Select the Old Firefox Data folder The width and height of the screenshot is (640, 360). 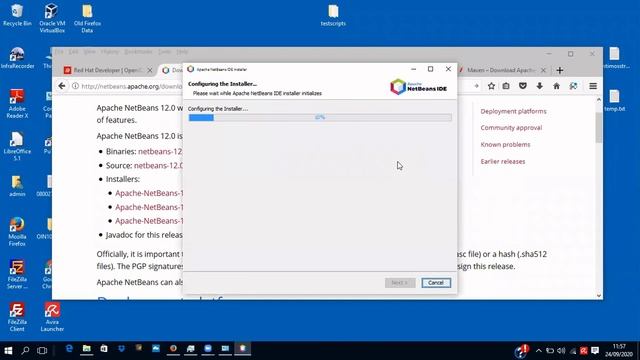[x=87, y=18]
